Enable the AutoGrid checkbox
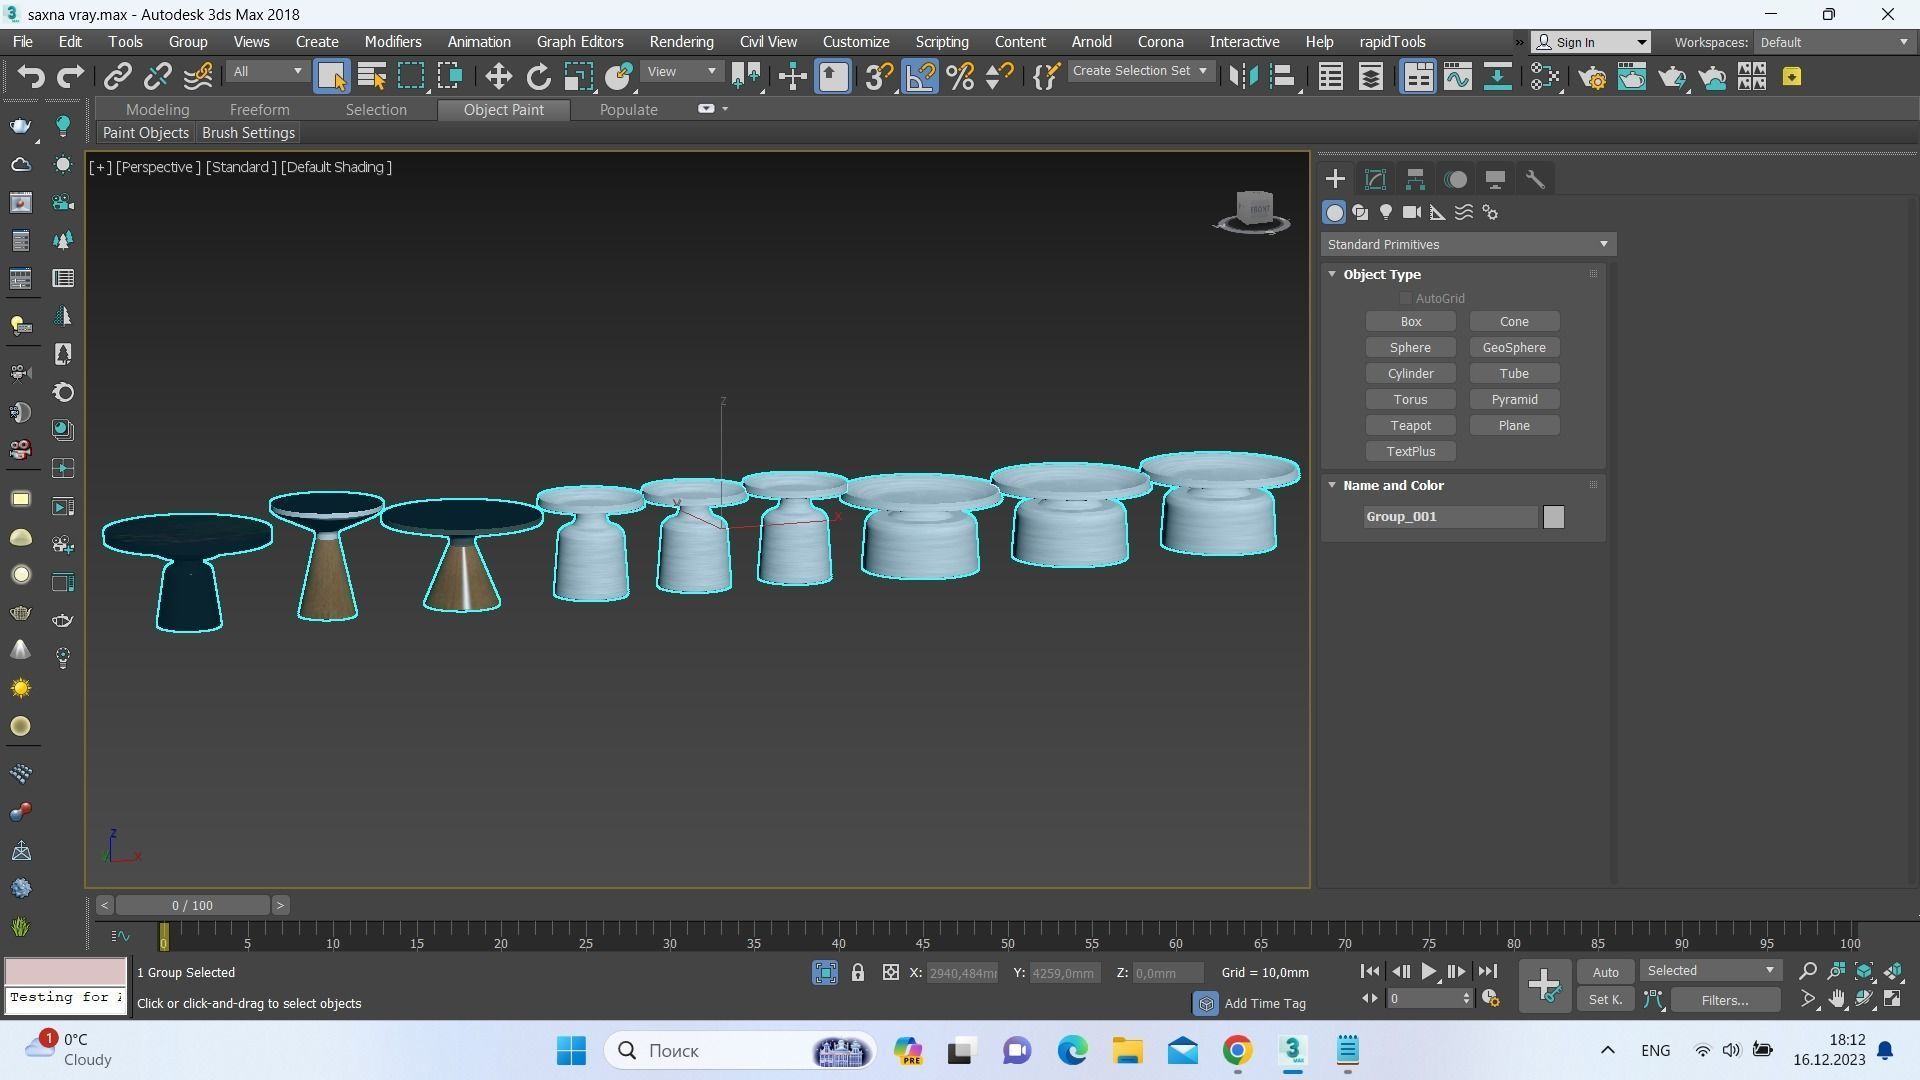Viewport: 1920px width, 1080px height. tap(1405, 299)
